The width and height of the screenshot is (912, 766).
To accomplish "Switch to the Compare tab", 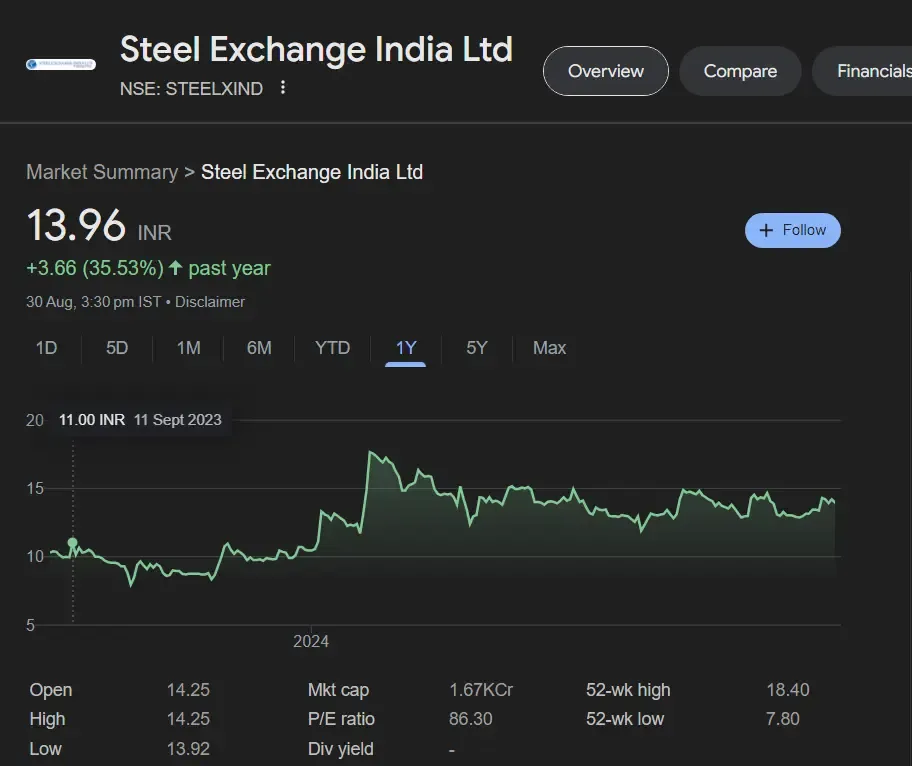I will pyautogui.click(x=740, y=71).
